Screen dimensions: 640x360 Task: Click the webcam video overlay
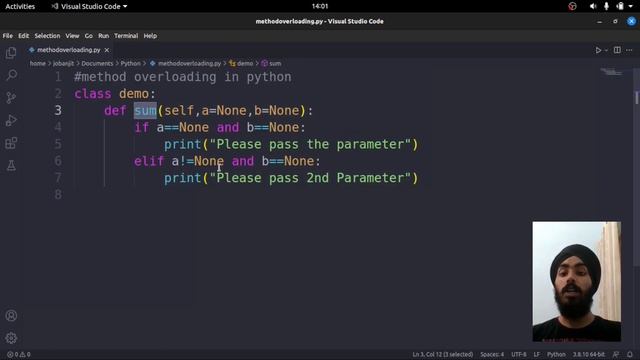point(576,281)
